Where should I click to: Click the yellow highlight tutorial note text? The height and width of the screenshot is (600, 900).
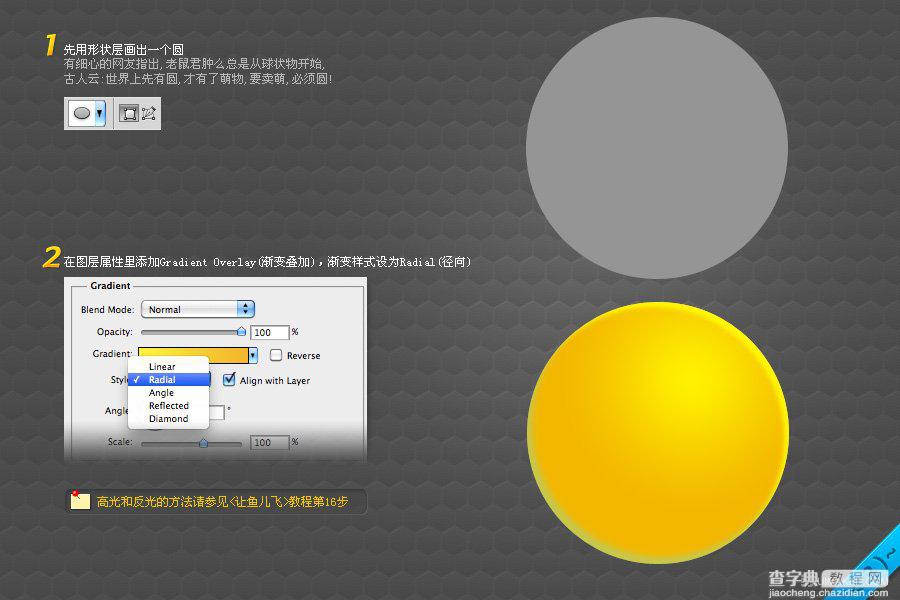222,501
